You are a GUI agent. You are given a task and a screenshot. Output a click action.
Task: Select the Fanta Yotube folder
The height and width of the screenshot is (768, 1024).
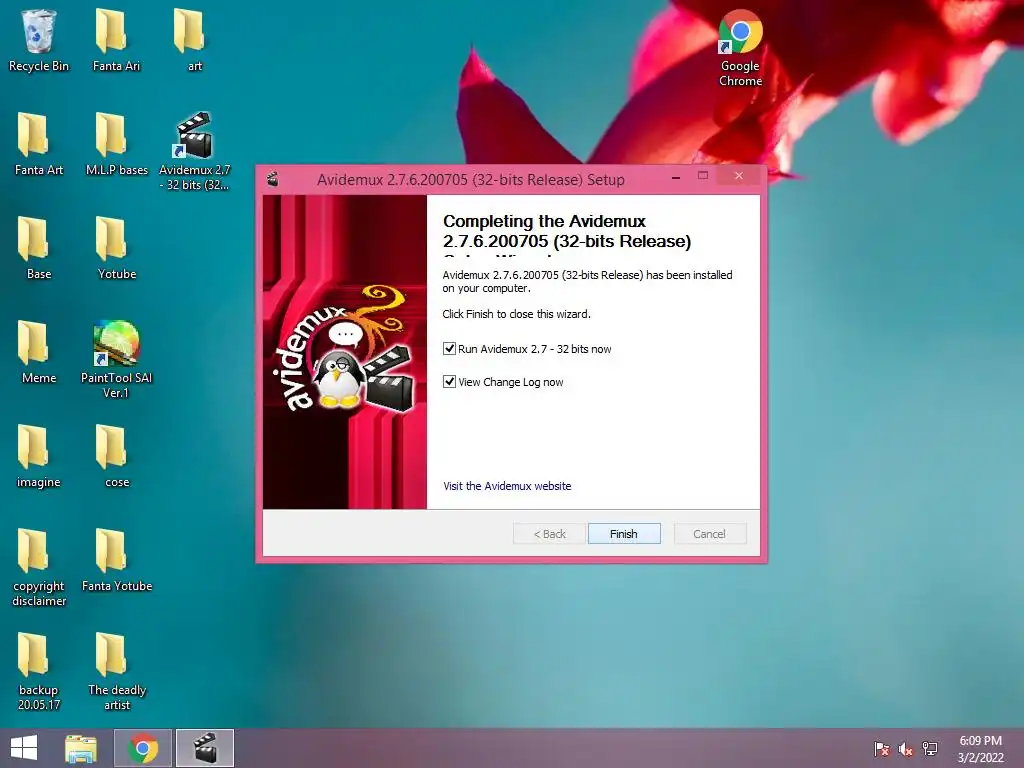[x=116, y=560]
